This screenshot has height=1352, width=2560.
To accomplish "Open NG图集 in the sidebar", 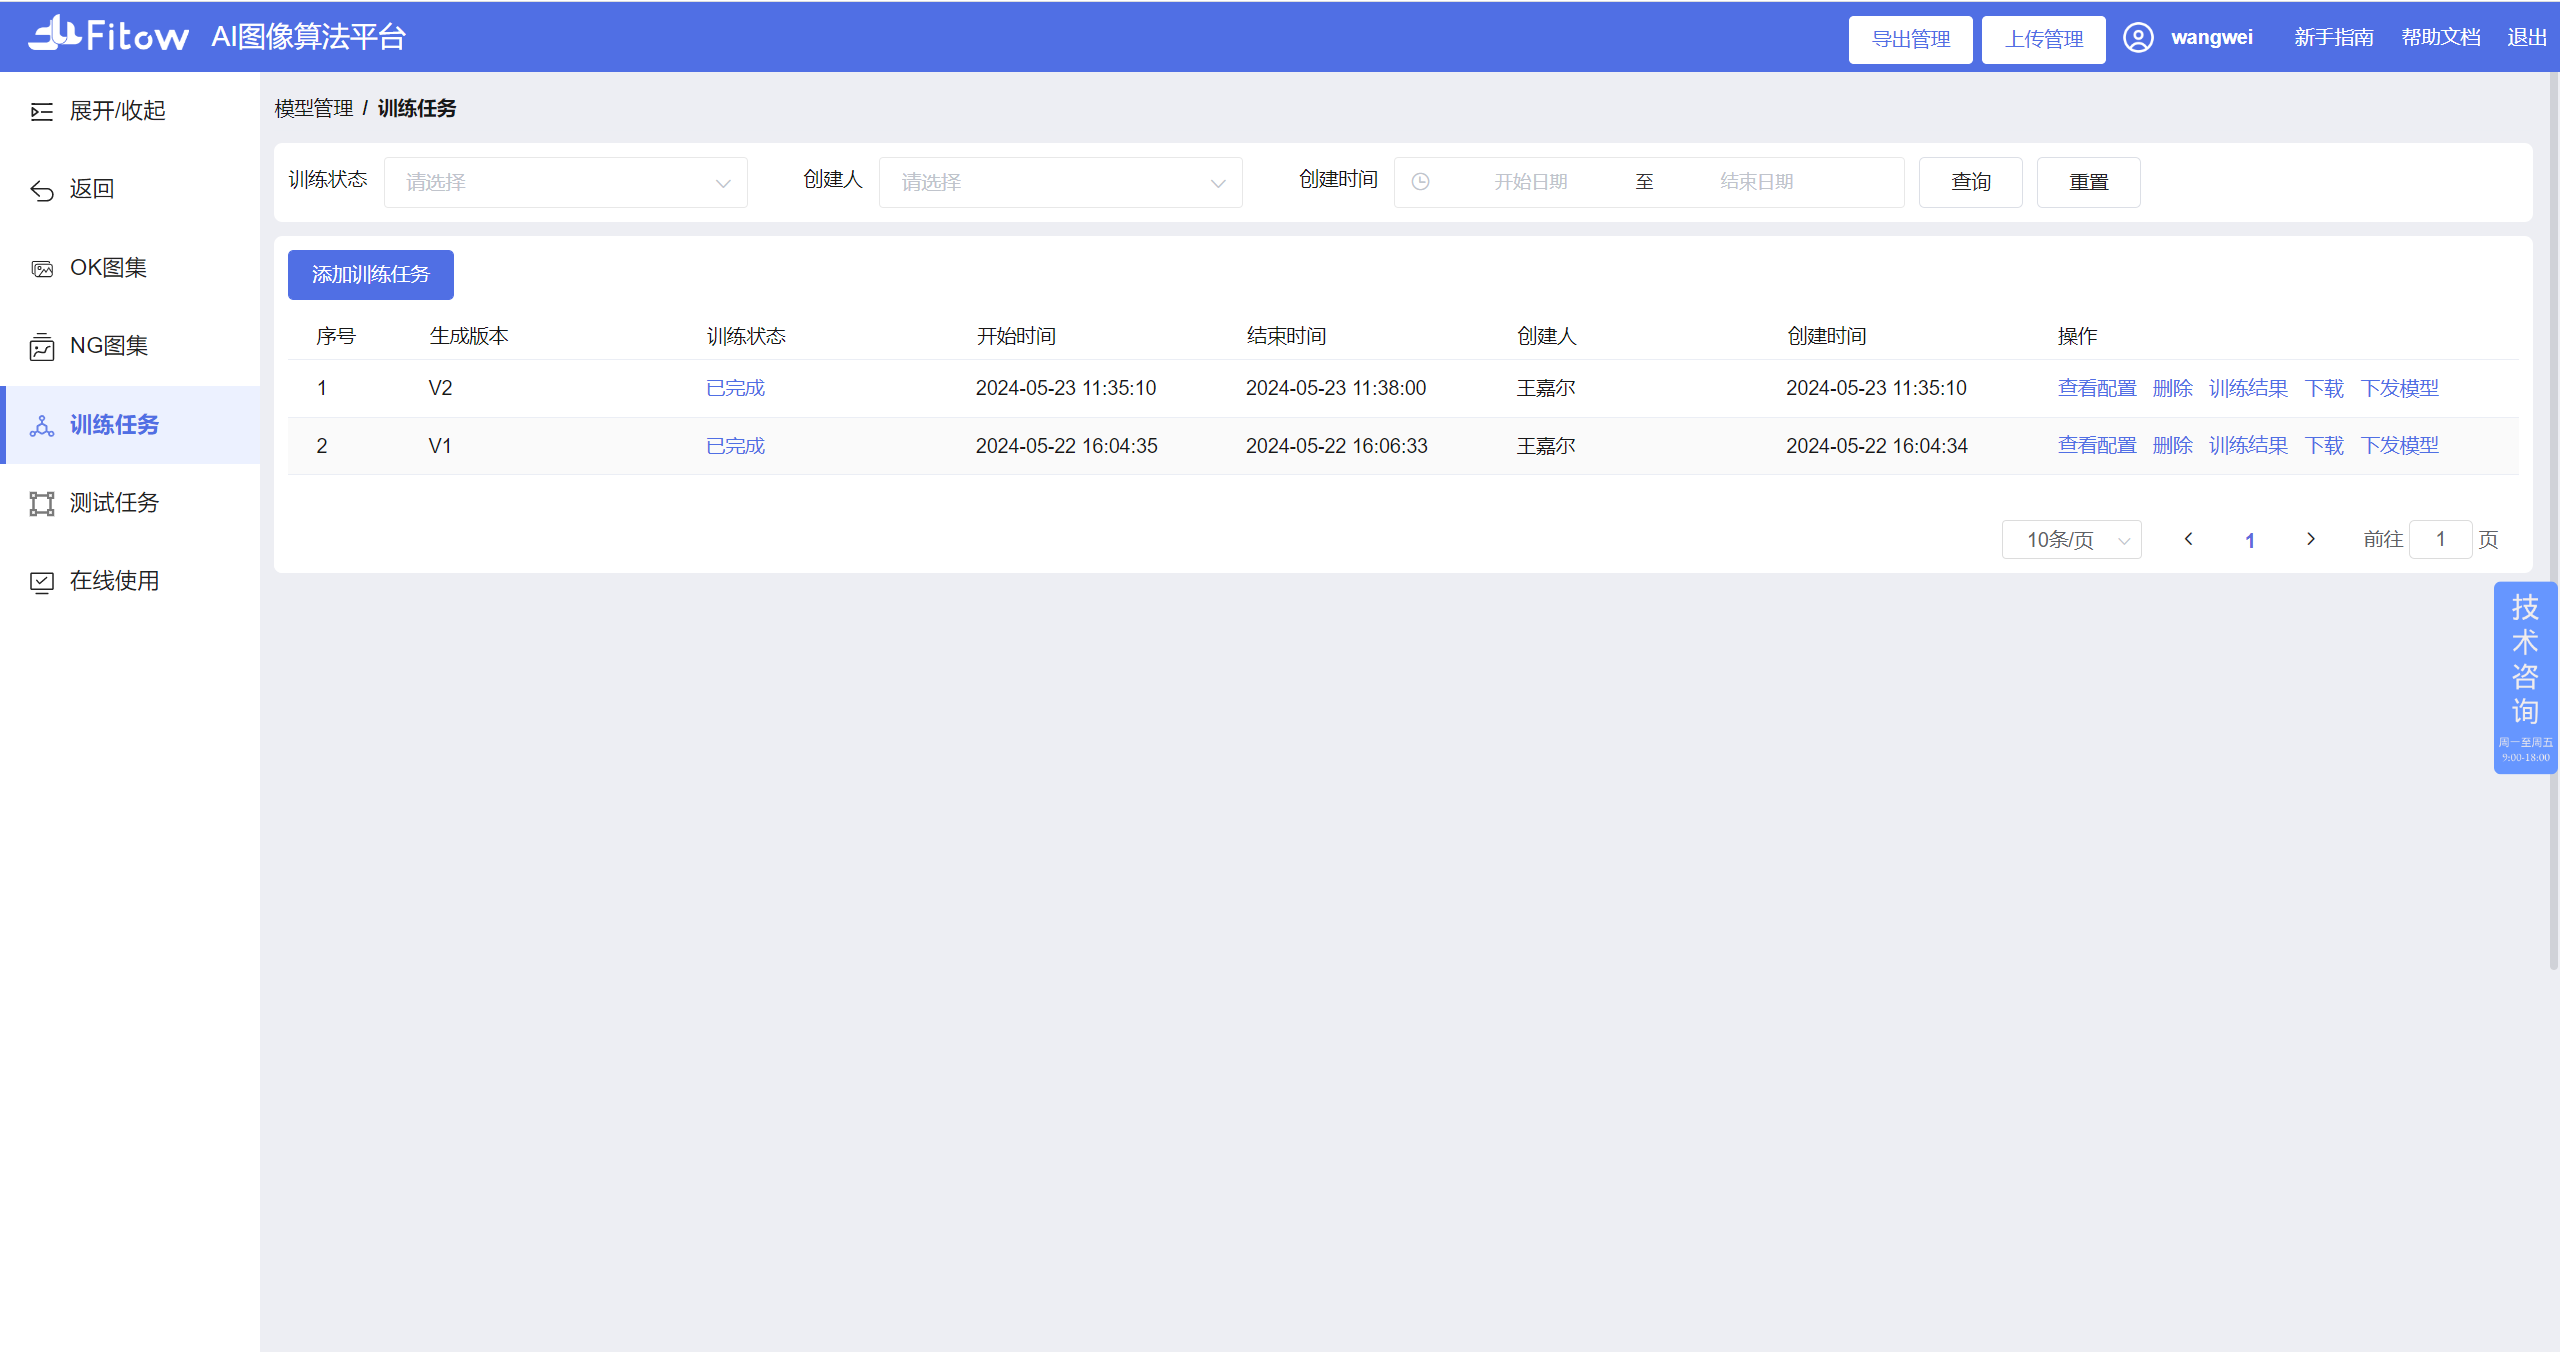I will coord(130,346).
